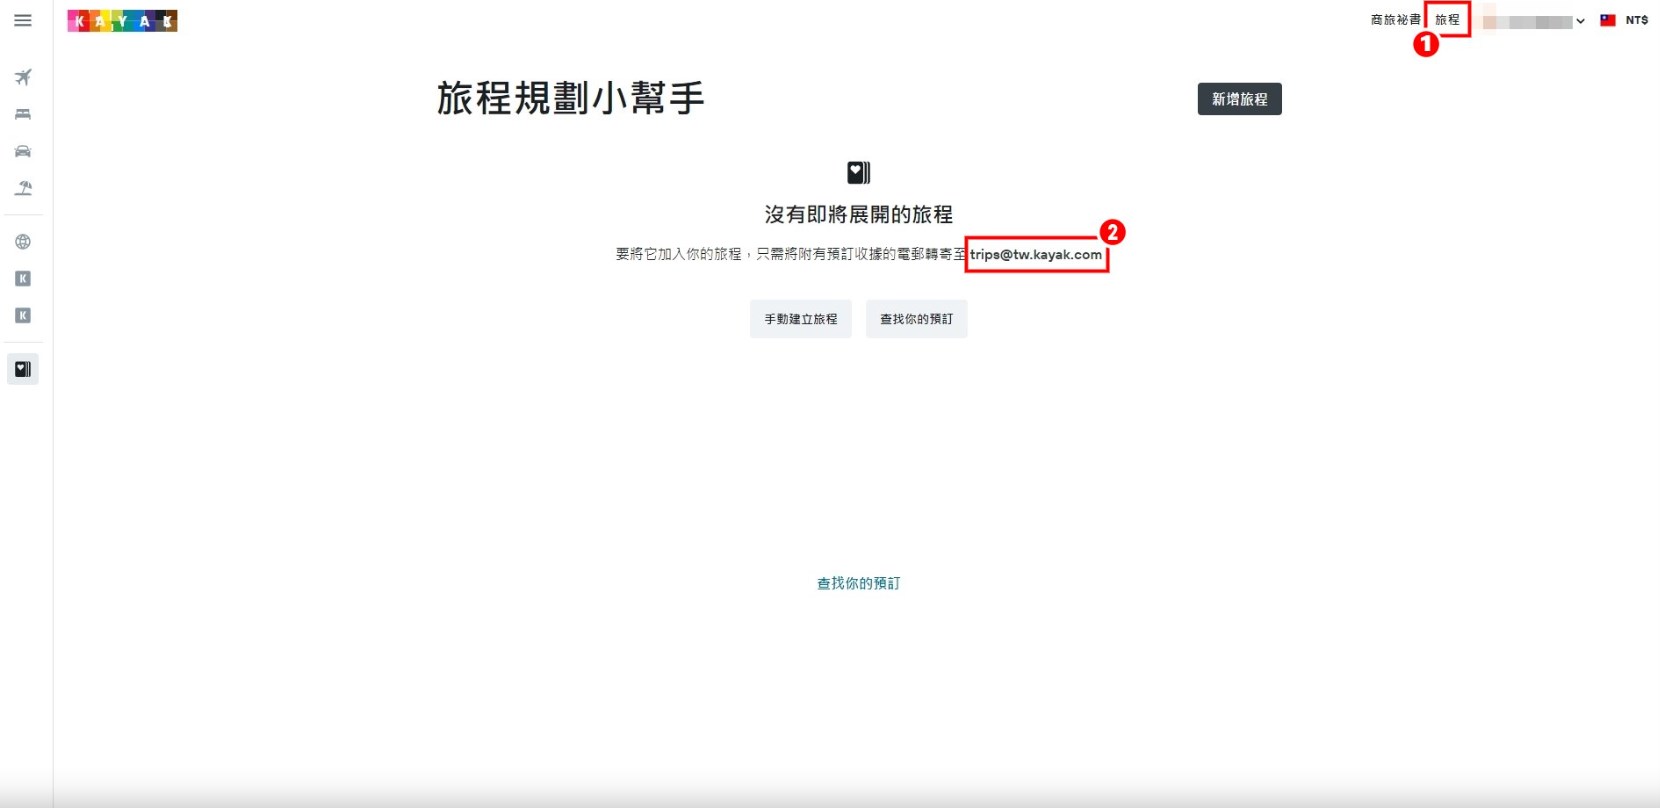Click the trips@tw.kayak.com email address
This screenshot has width=1660, height=808.
(x=1036, y=255)
